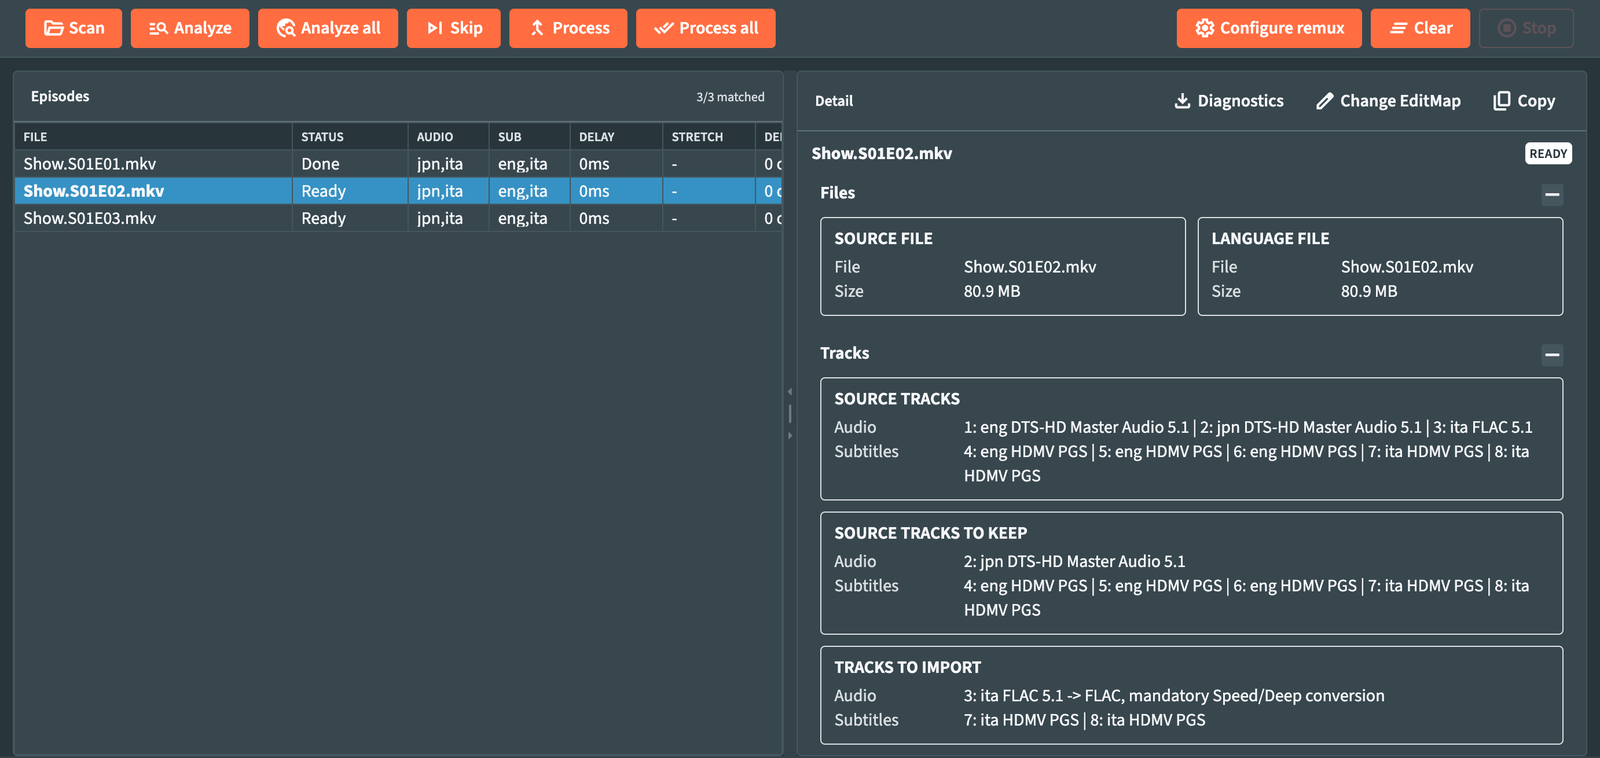Click the TRACKS TO IMPORT heading
The image size is (1600, 758).
click(908, 667)
